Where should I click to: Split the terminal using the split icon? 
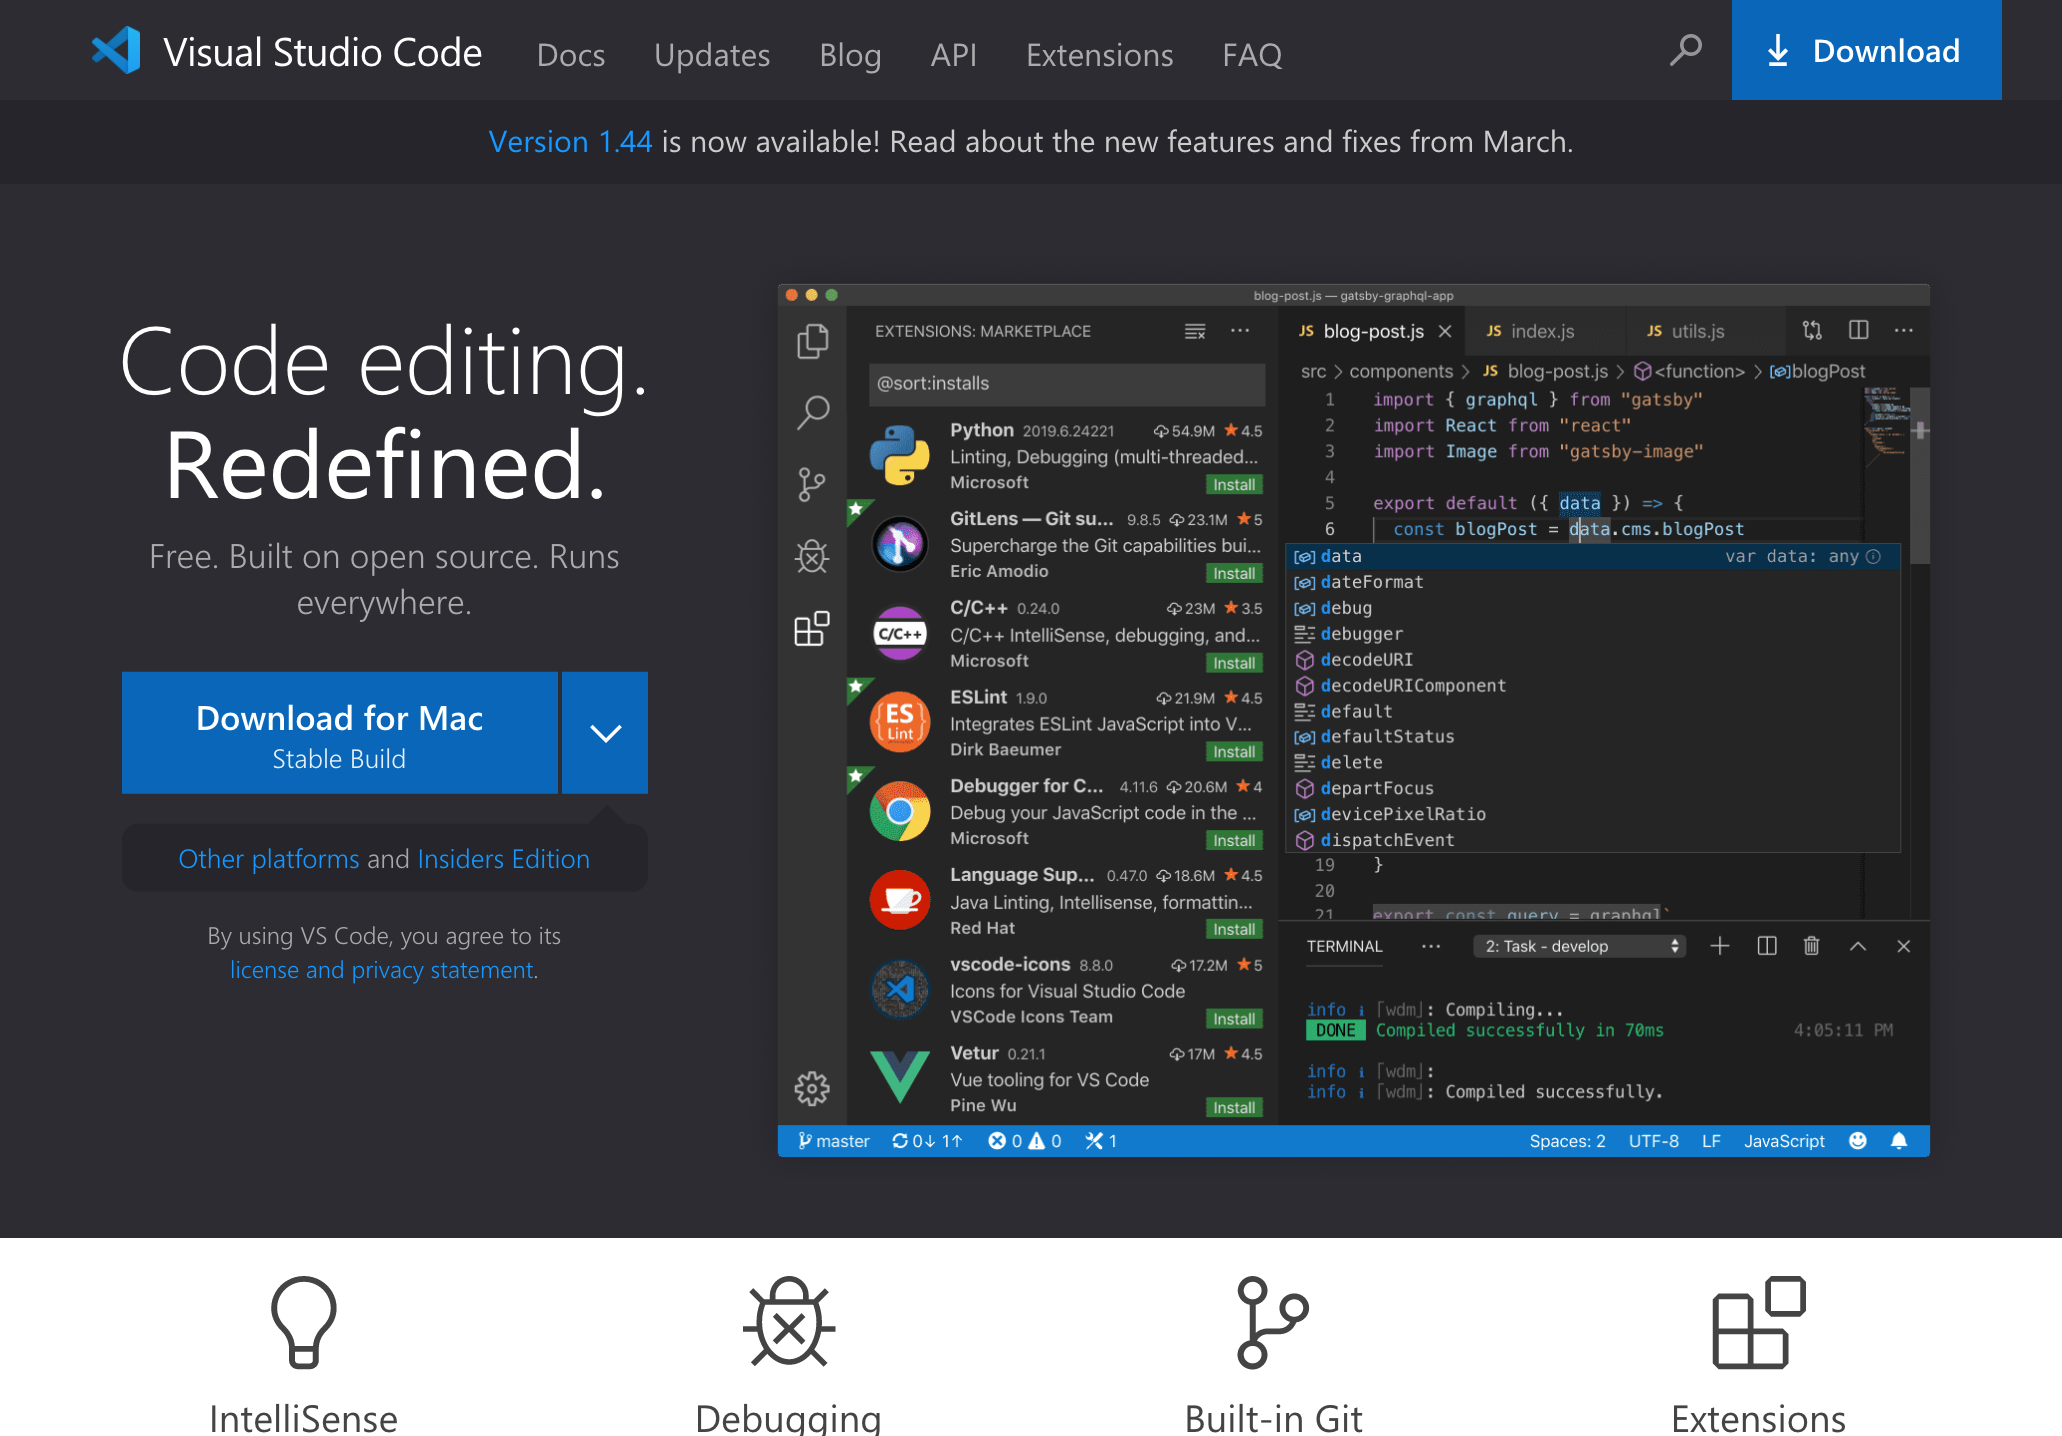pos(1765,945)
